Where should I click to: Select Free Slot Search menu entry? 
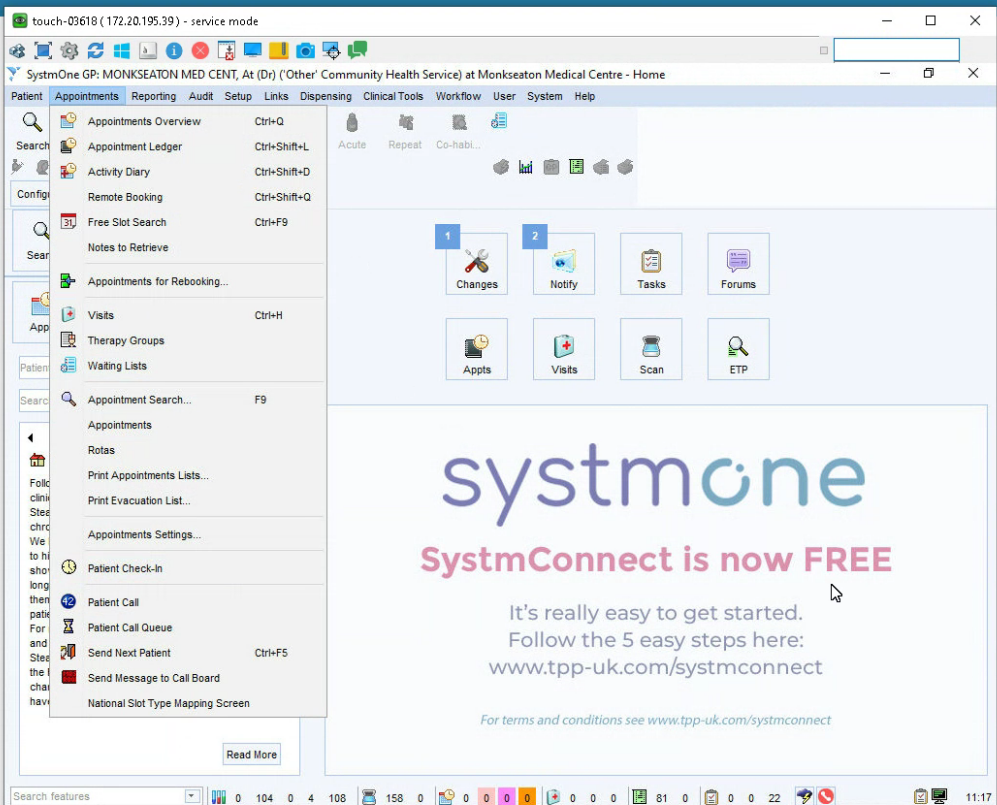(x=188, y=222)
